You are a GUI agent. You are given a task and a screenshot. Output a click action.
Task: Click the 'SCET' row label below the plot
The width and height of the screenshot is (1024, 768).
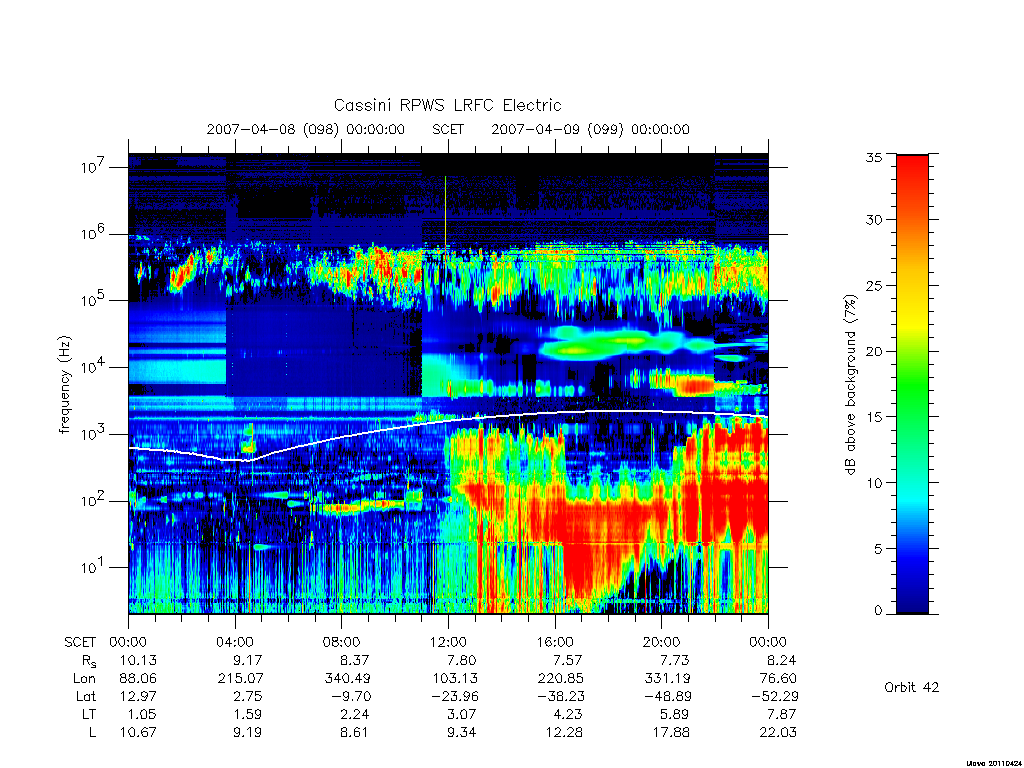pyautogui.click(x=80, y=642)
